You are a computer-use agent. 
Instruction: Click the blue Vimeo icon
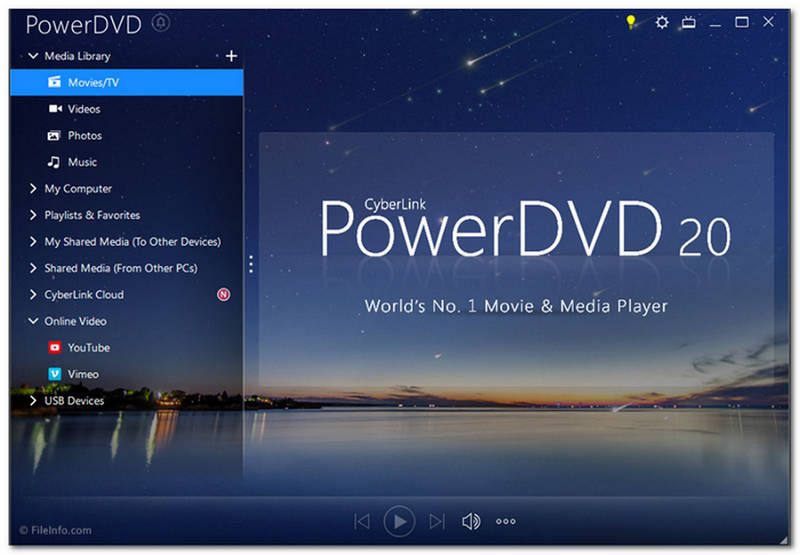55,374
